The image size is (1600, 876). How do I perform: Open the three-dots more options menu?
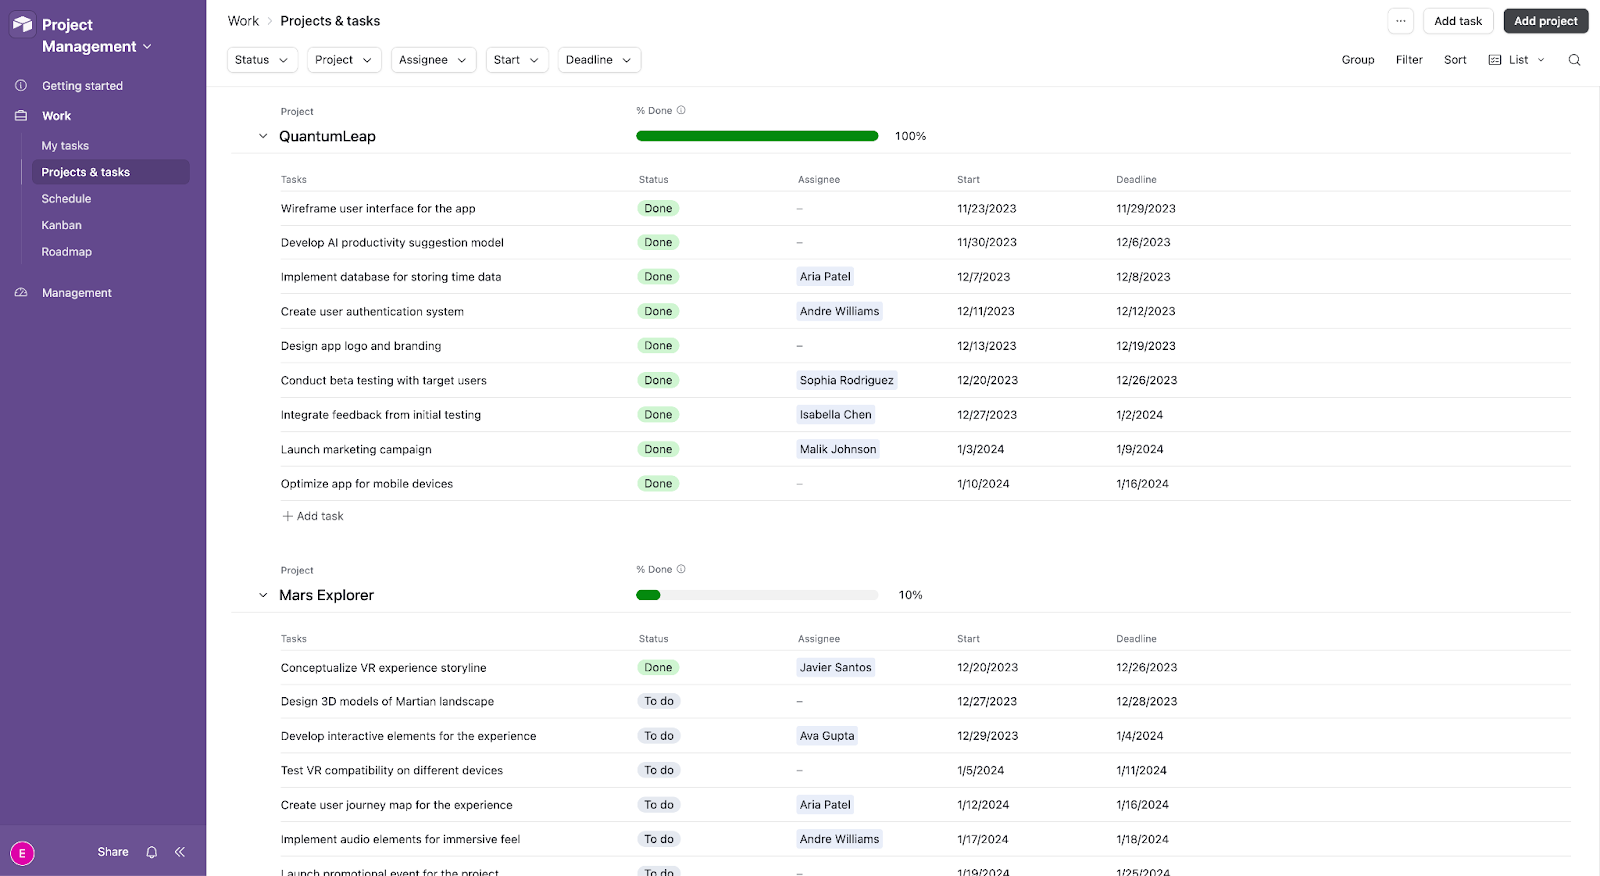click(1401, 21)
